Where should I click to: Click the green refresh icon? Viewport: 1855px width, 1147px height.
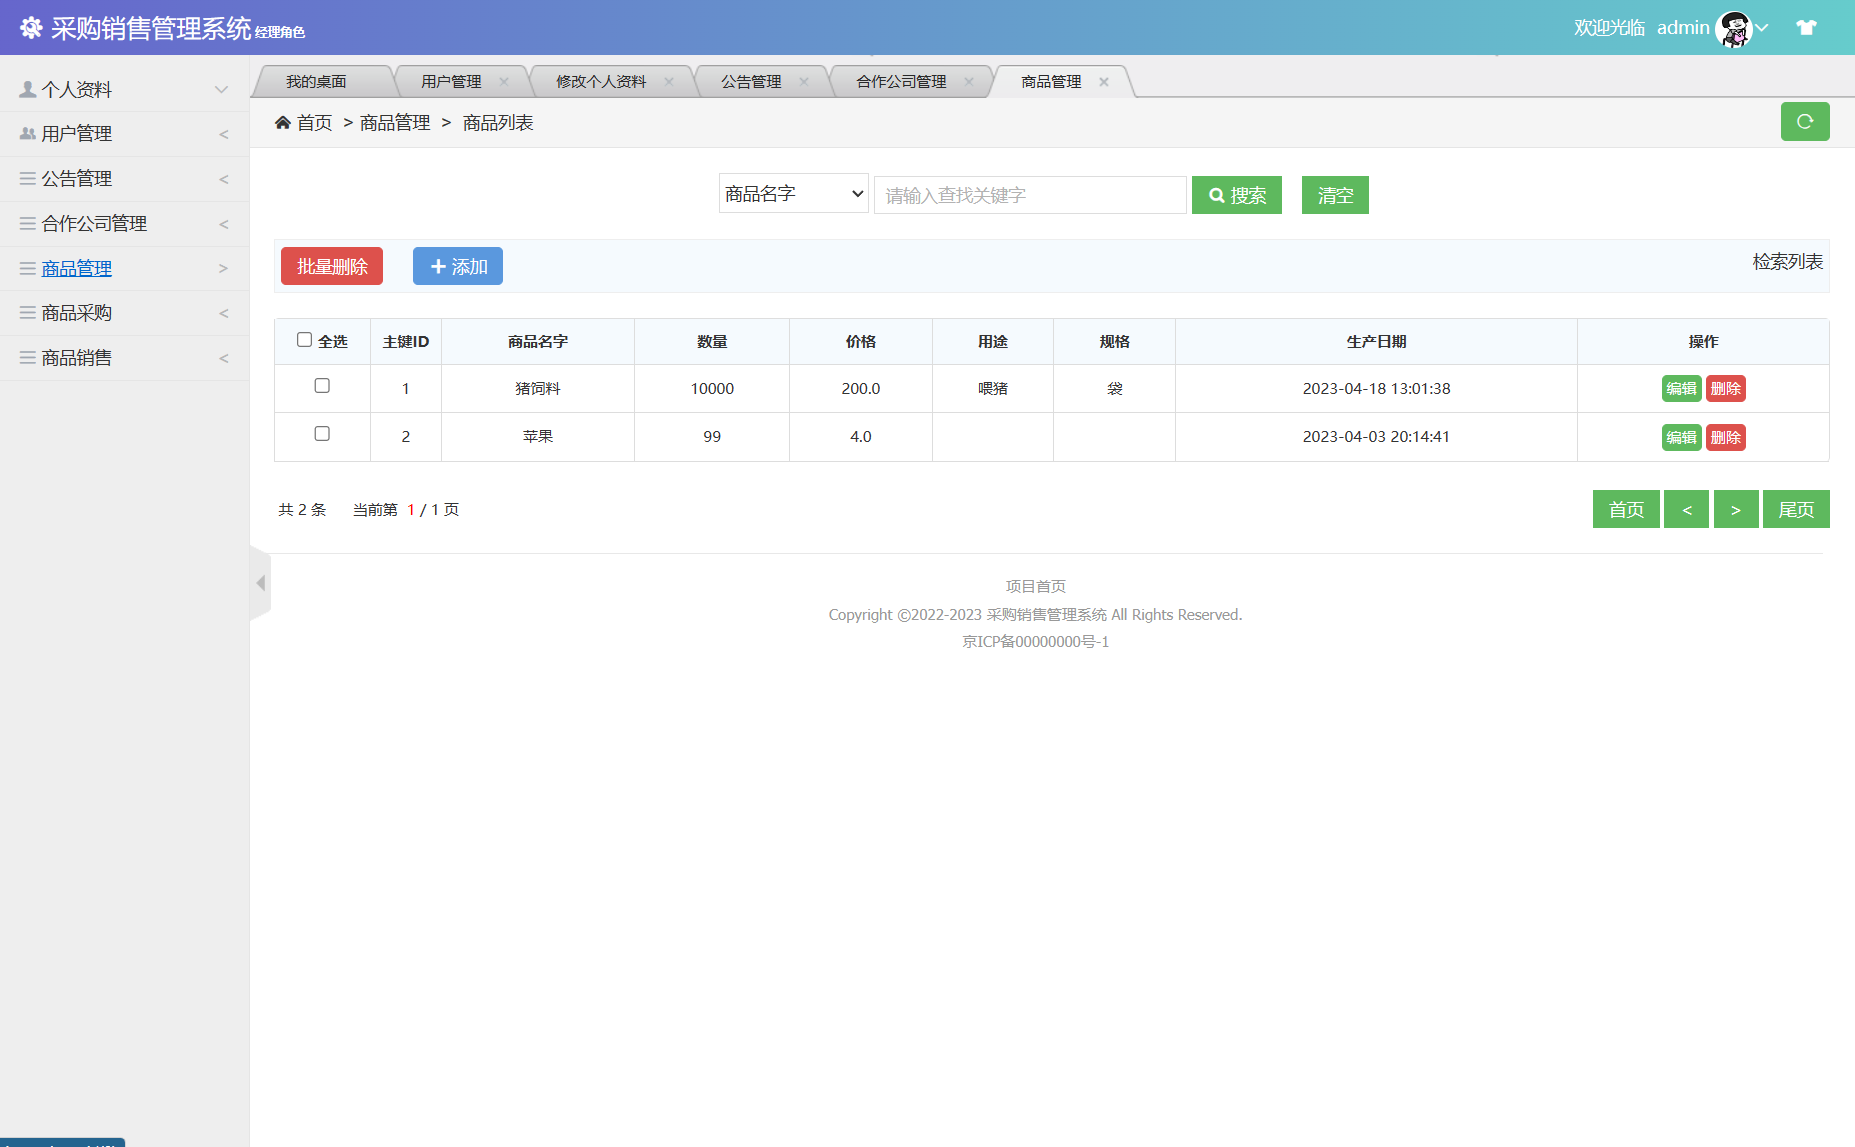[1805, 121]
